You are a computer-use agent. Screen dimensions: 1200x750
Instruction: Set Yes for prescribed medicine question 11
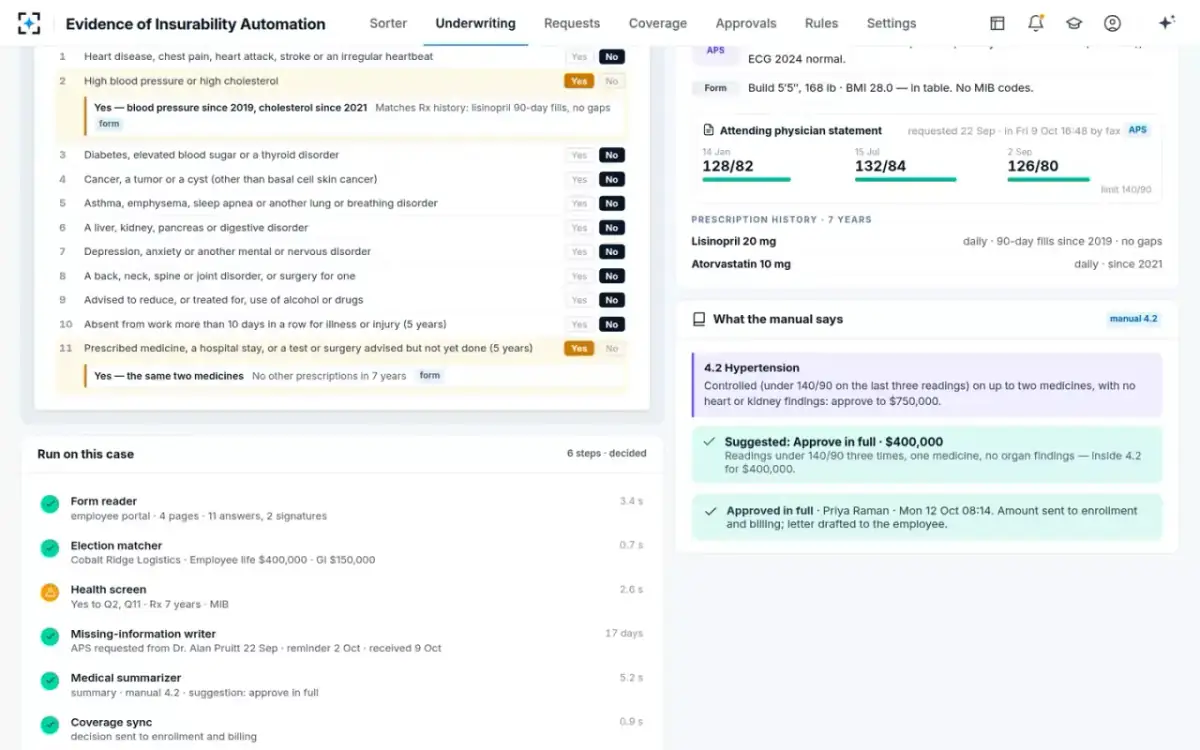(579, 348)
